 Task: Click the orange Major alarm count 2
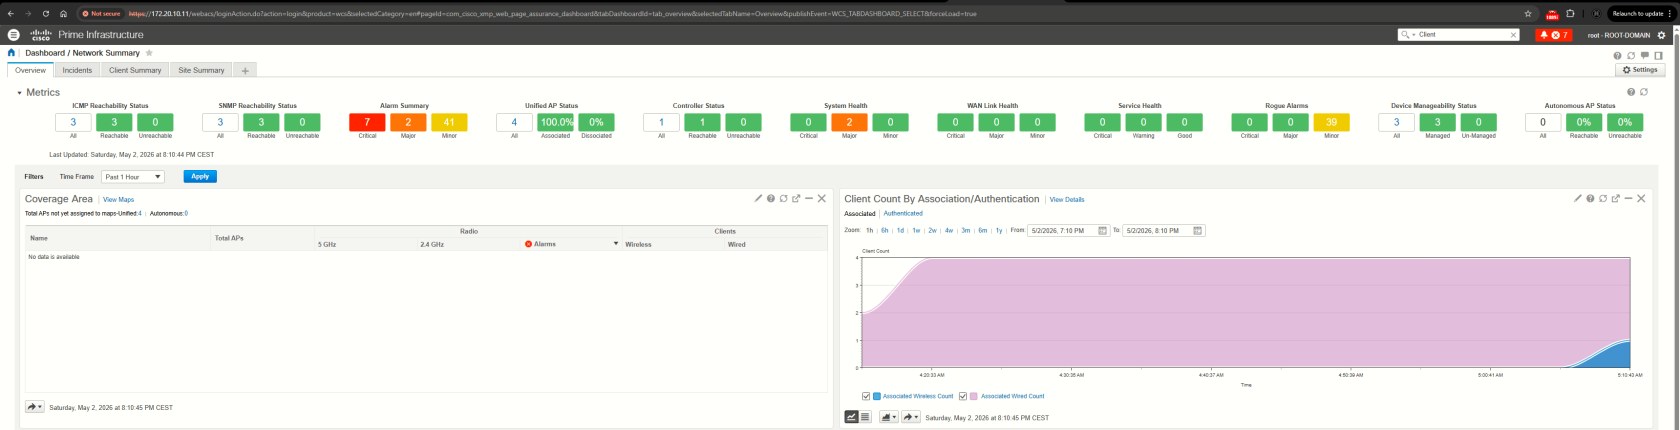[x=408, y=122]
